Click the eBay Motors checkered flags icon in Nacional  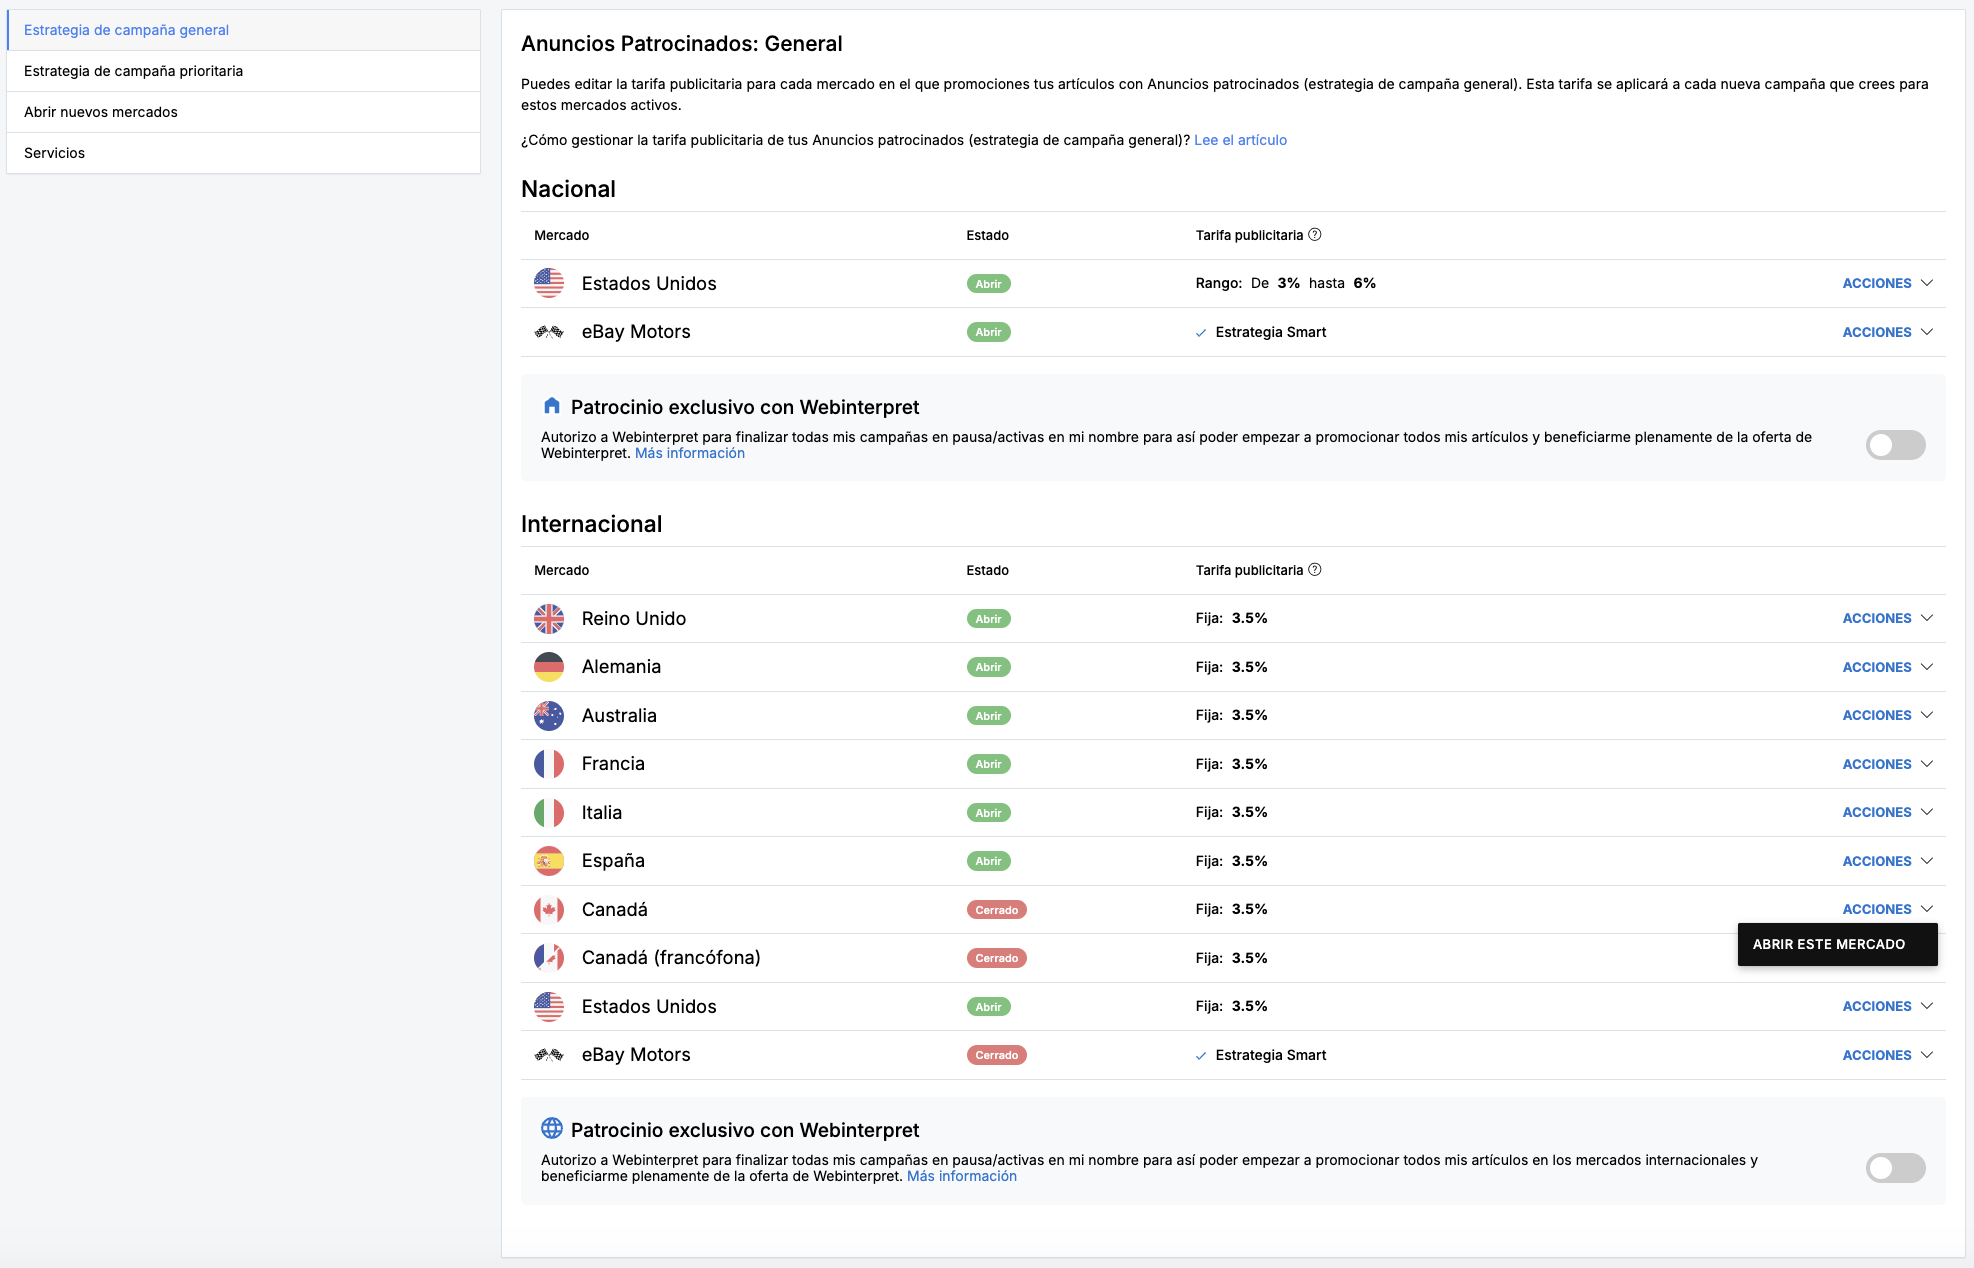[x=549, y=332]
